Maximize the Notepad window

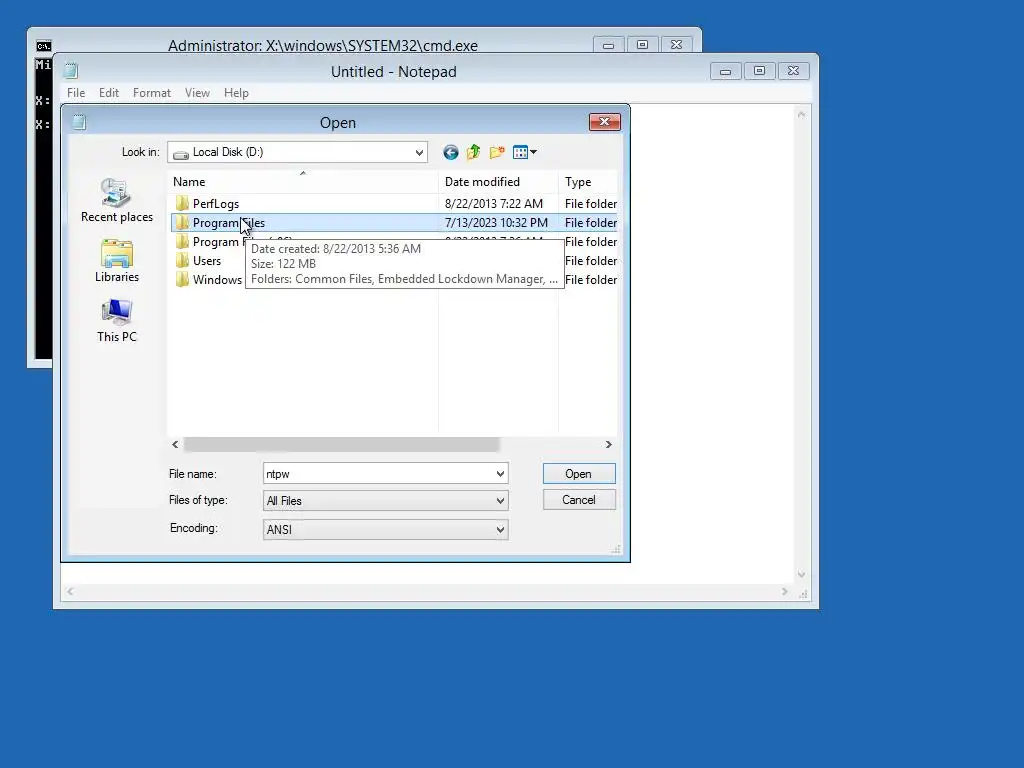click(760, 71)
